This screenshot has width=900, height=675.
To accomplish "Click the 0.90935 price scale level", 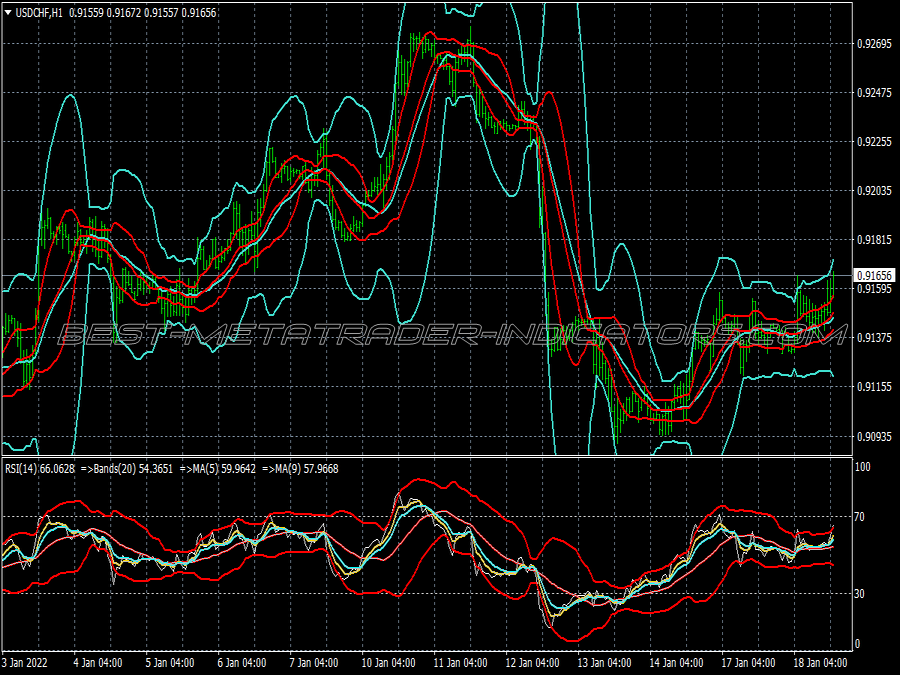I will [x=874, y=437].
